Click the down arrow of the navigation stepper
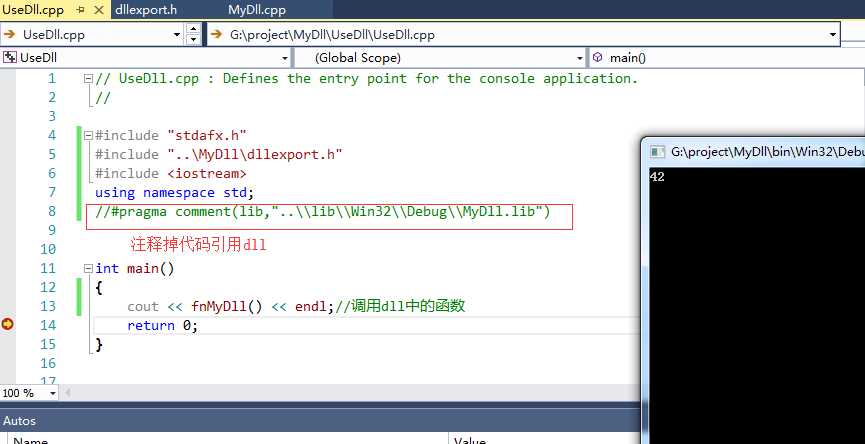The width and height of the screenshot is (865, 444). pyautogui.click(x=193, y=40)
